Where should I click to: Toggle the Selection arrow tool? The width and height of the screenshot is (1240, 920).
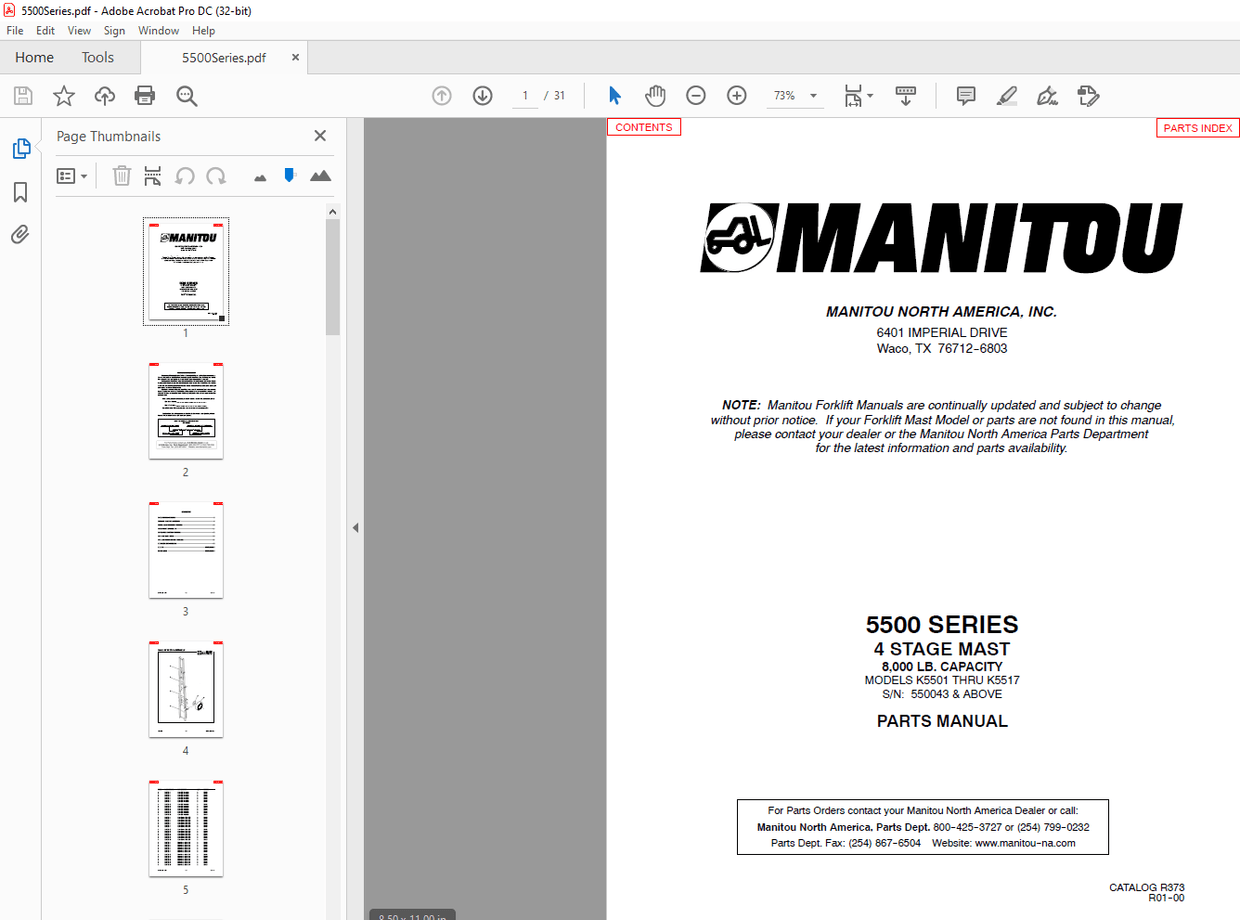pos(614,95)
